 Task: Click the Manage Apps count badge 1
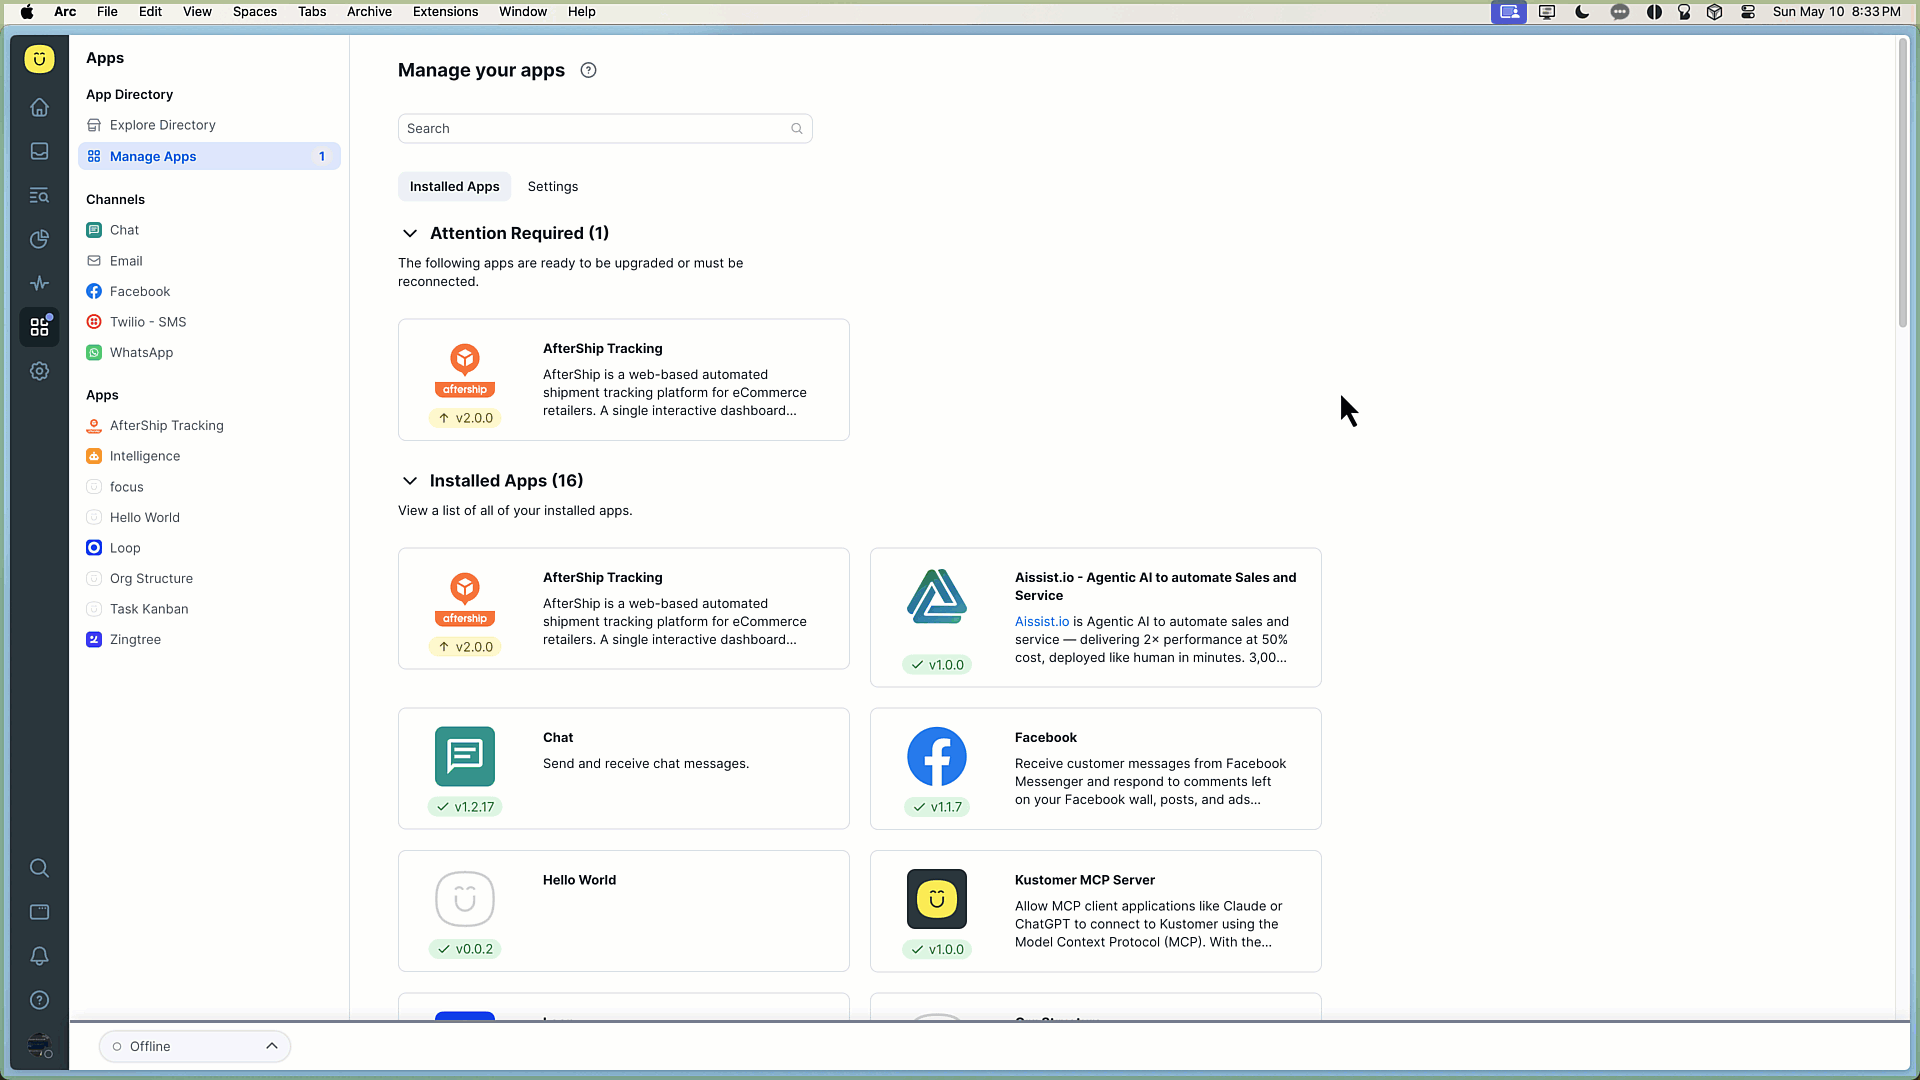coord(322,156)
